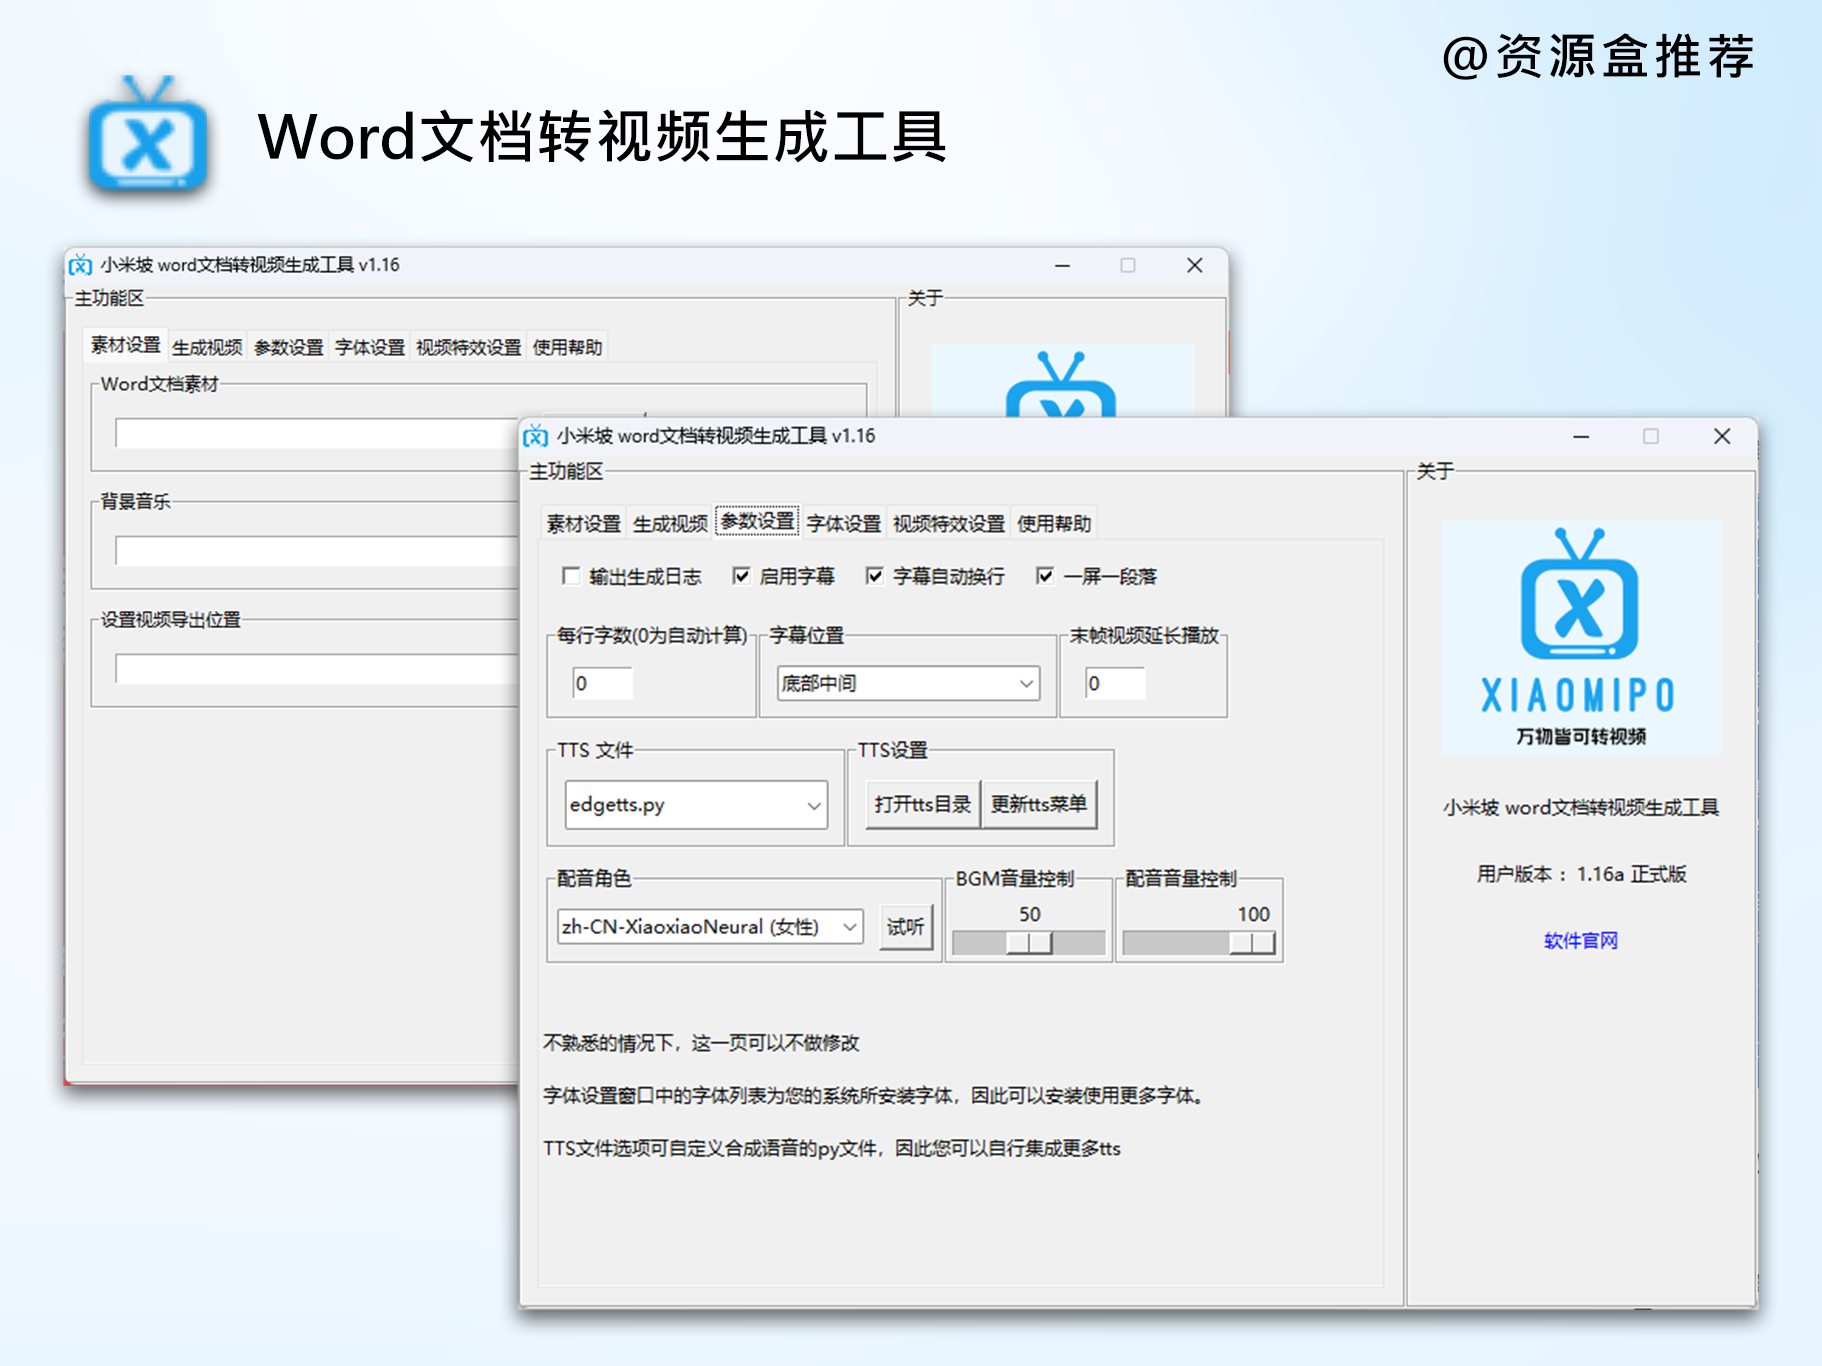Select 素材设置 tab in the back window

coord(126,345)
